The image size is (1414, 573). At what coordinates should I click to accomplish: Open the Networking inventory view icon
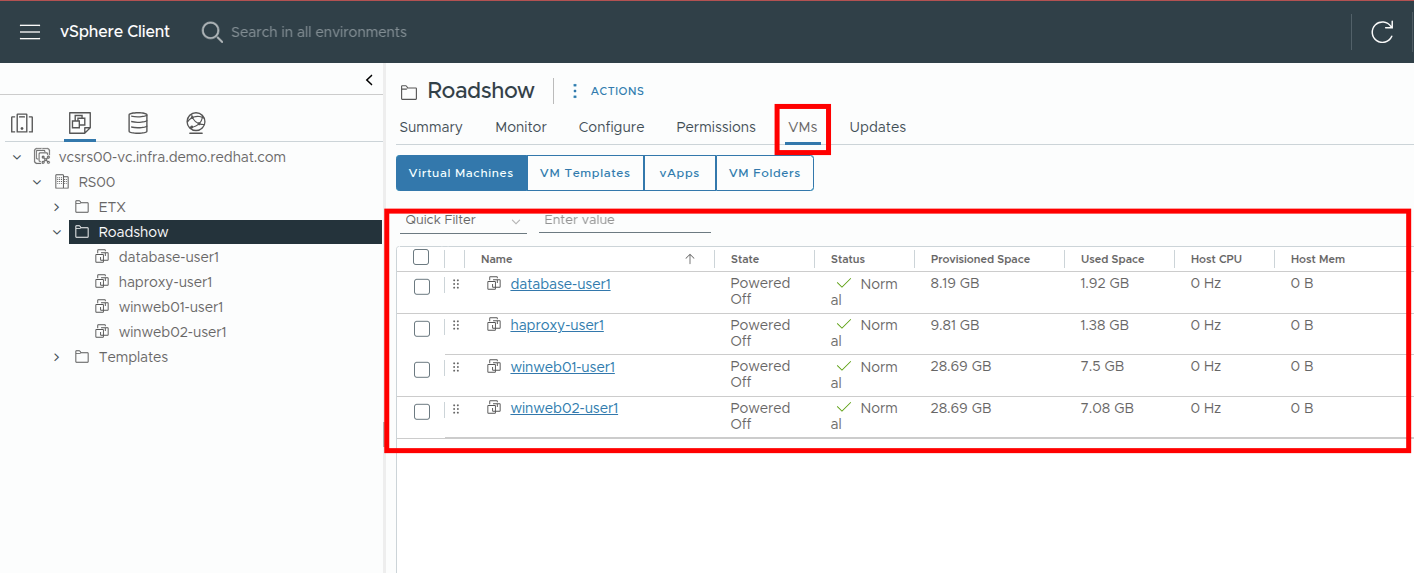click(196, 123)
